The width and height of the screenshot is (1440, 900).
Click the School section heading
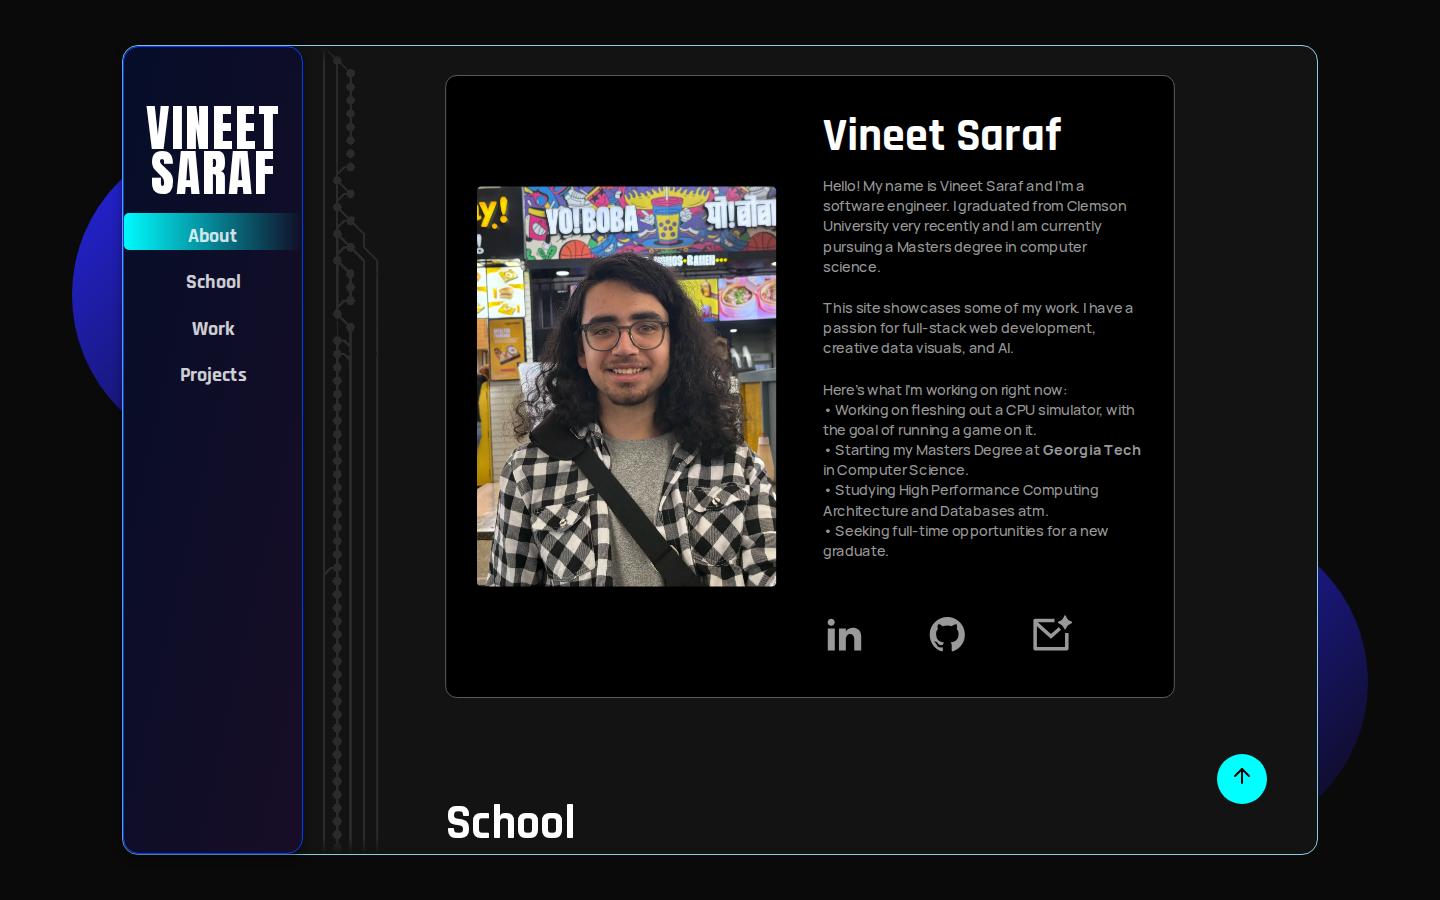[x=510, y=822]
